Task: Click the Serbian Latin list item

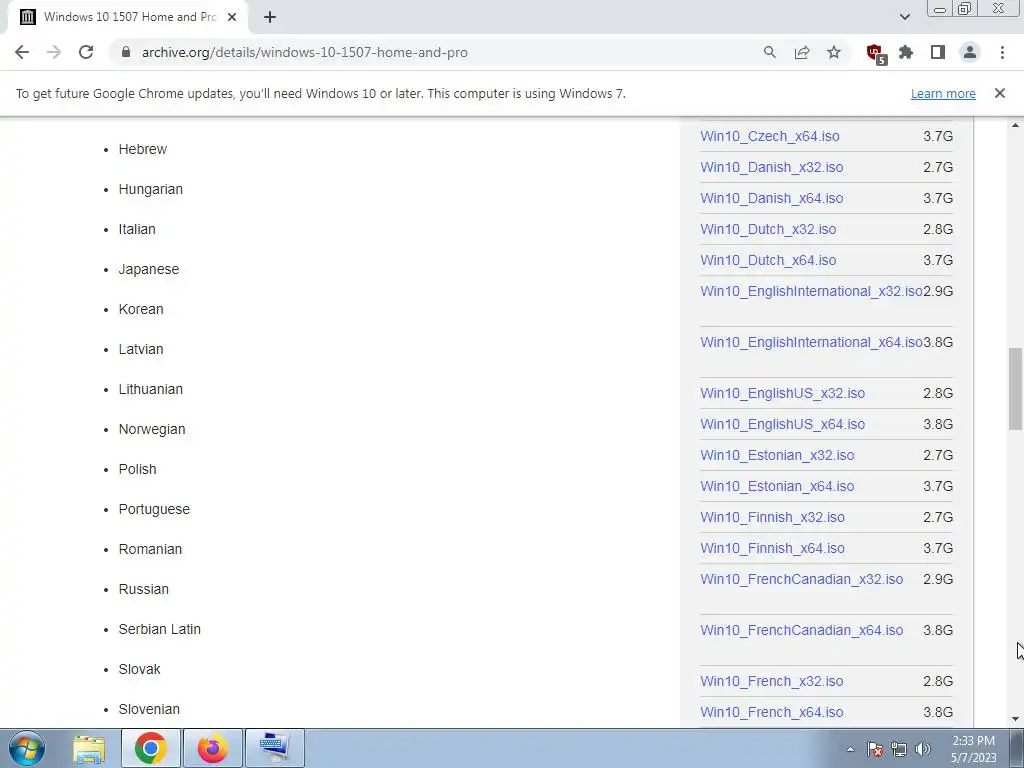Action: pyautogui.click(x=159, y=630)
